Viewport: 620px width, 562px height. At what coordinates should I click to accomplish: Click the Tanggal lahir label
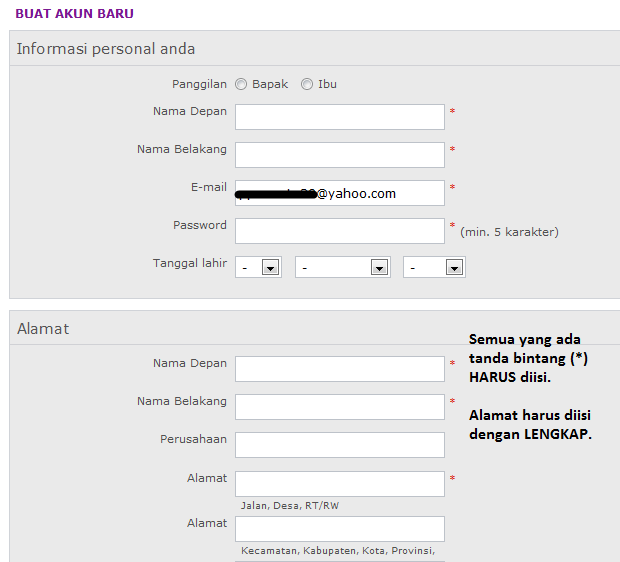tap(189, 264)
